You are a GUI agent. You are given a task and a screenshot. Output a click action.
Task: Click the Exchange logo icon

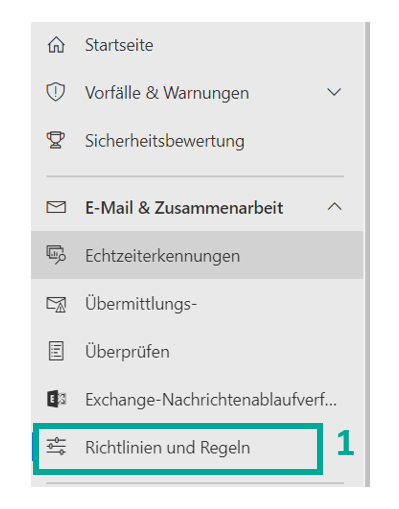pos(56,399)
